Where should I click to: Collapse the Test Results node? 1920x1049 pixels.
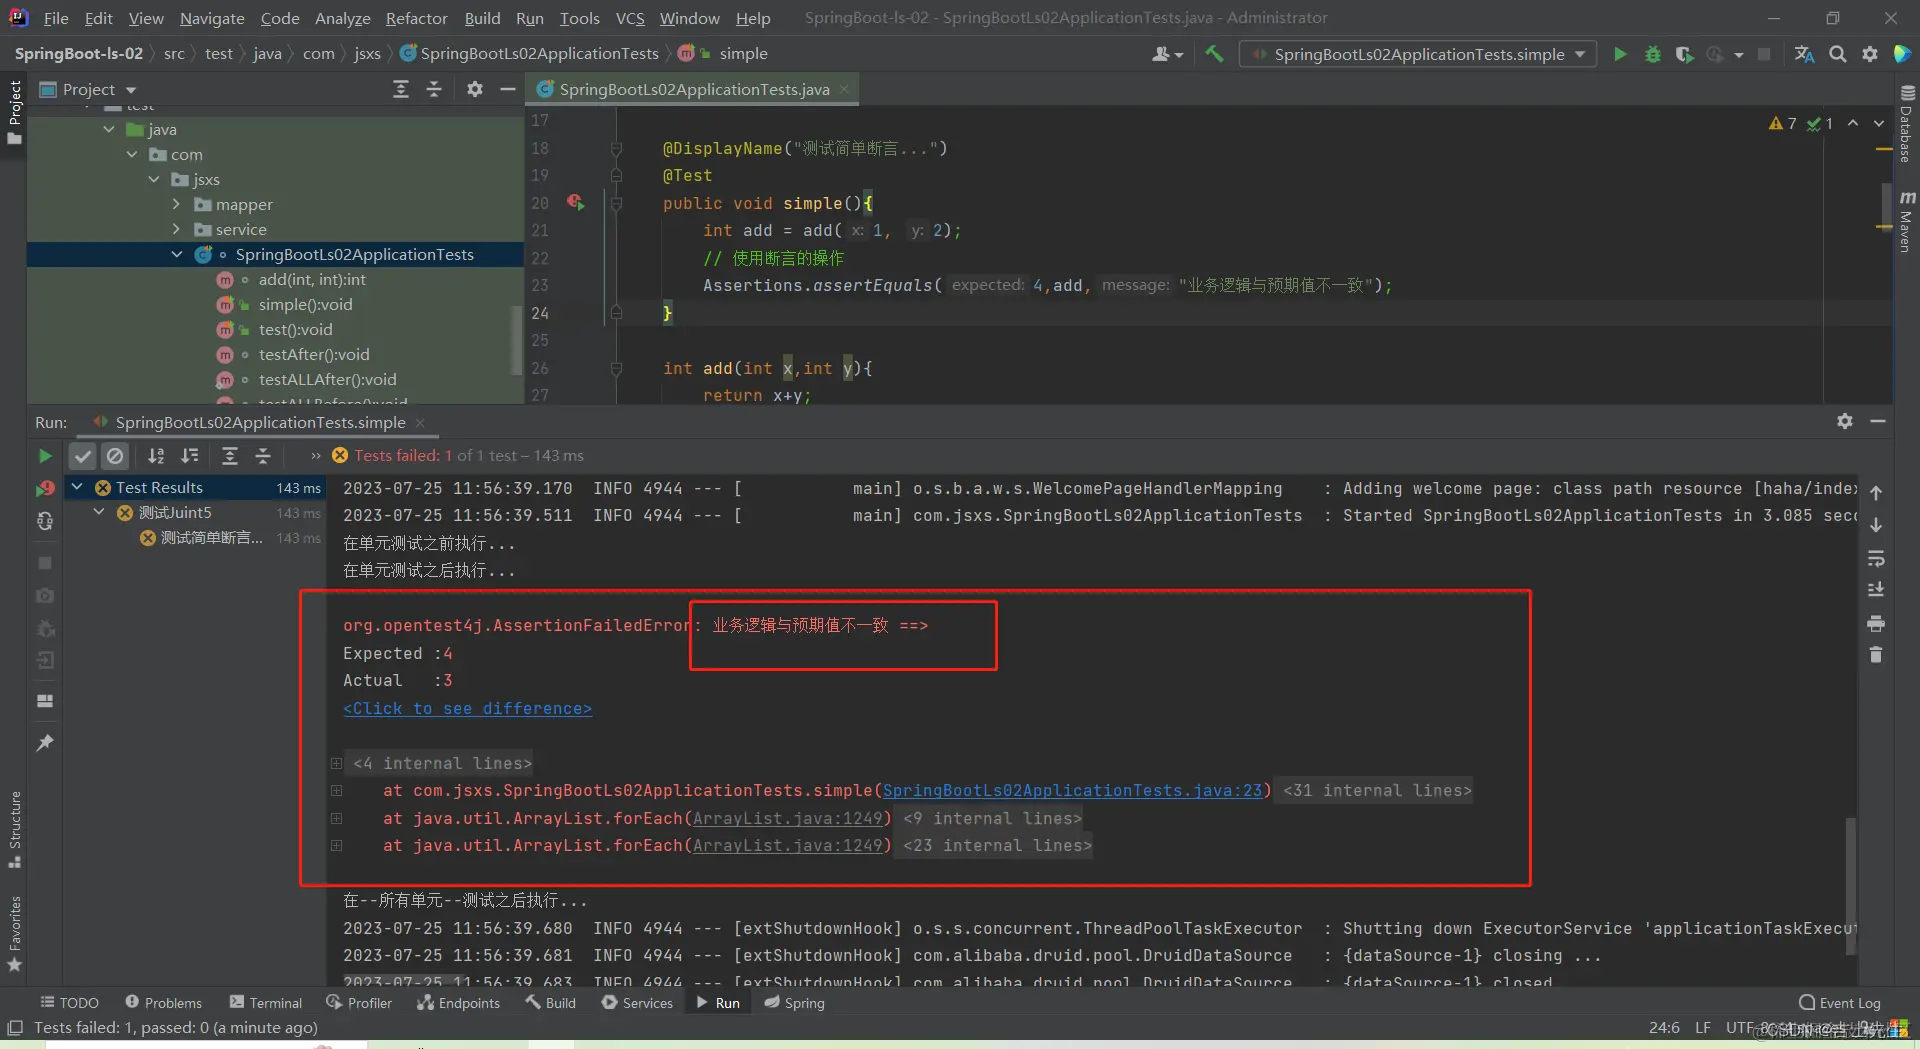pos(77,487)
